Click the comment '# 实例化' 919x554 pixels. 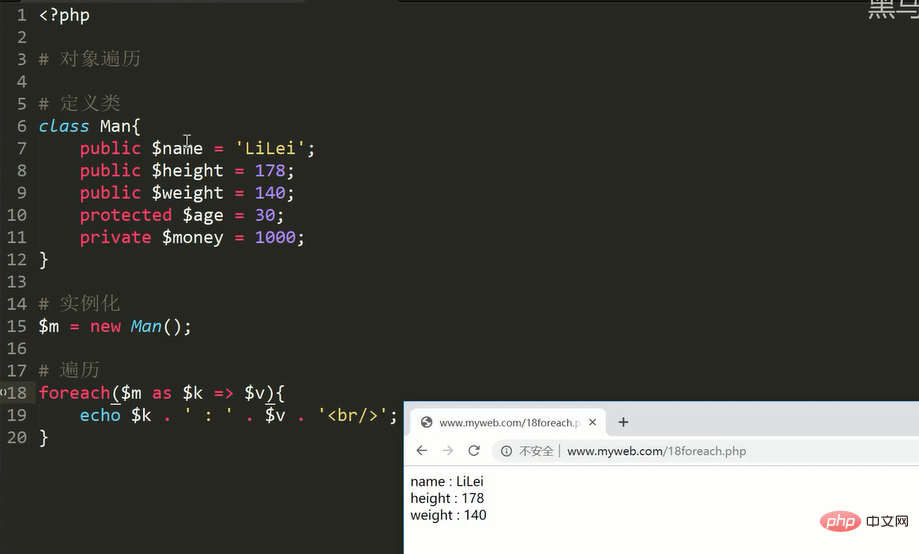point(80,304)
